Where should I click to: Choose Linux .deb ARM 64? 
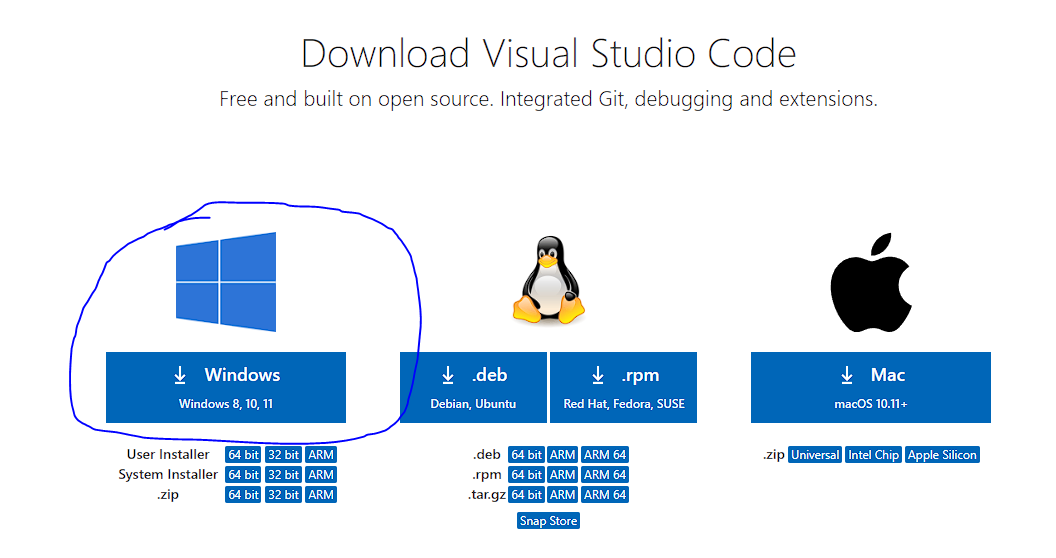coord(605,455)
